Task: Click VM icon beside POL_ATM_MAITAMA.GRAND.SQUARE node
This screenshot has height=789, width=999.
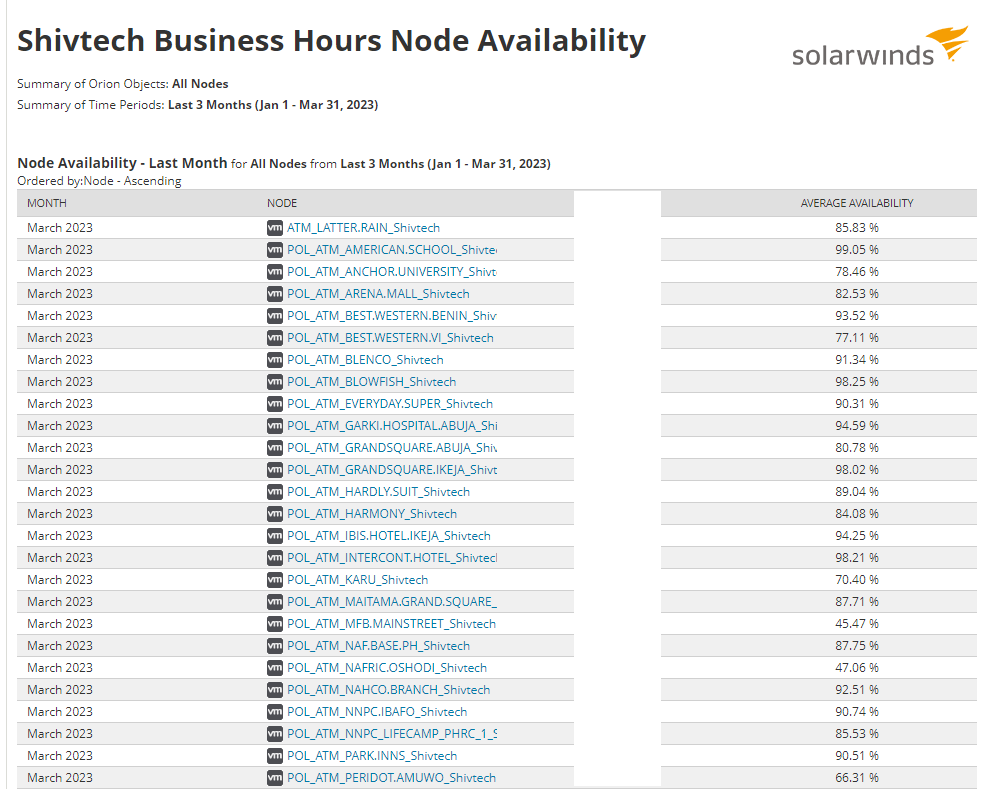Action: (275, 602)
